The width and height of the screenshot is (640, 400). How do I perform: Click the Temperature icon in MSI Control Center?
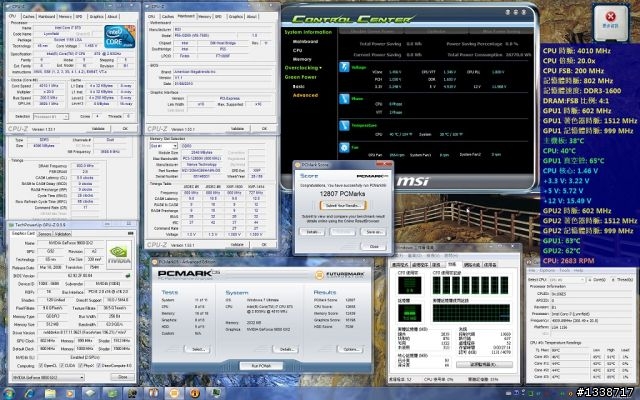coord(344,125)
